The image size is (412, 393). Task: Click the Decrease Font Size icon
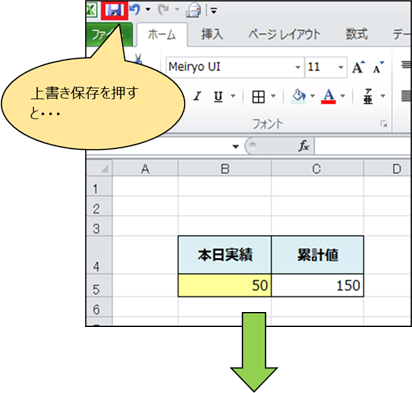pyautogui.click(x=378, y=67)
